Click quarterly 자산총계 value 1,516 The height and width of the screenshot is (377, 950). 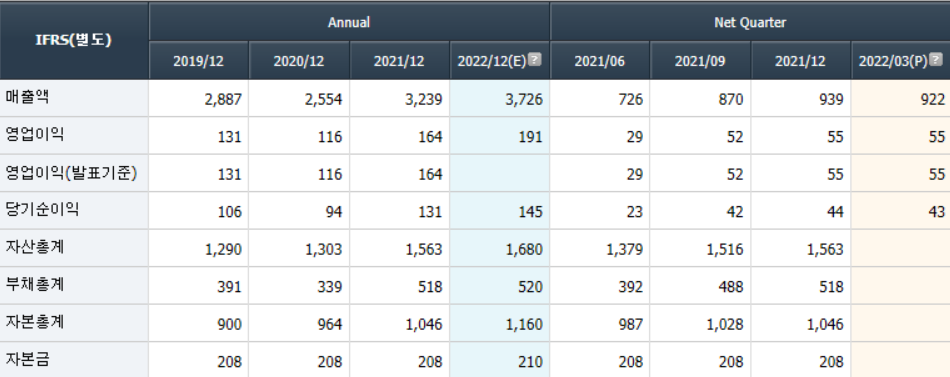[725, 250]
